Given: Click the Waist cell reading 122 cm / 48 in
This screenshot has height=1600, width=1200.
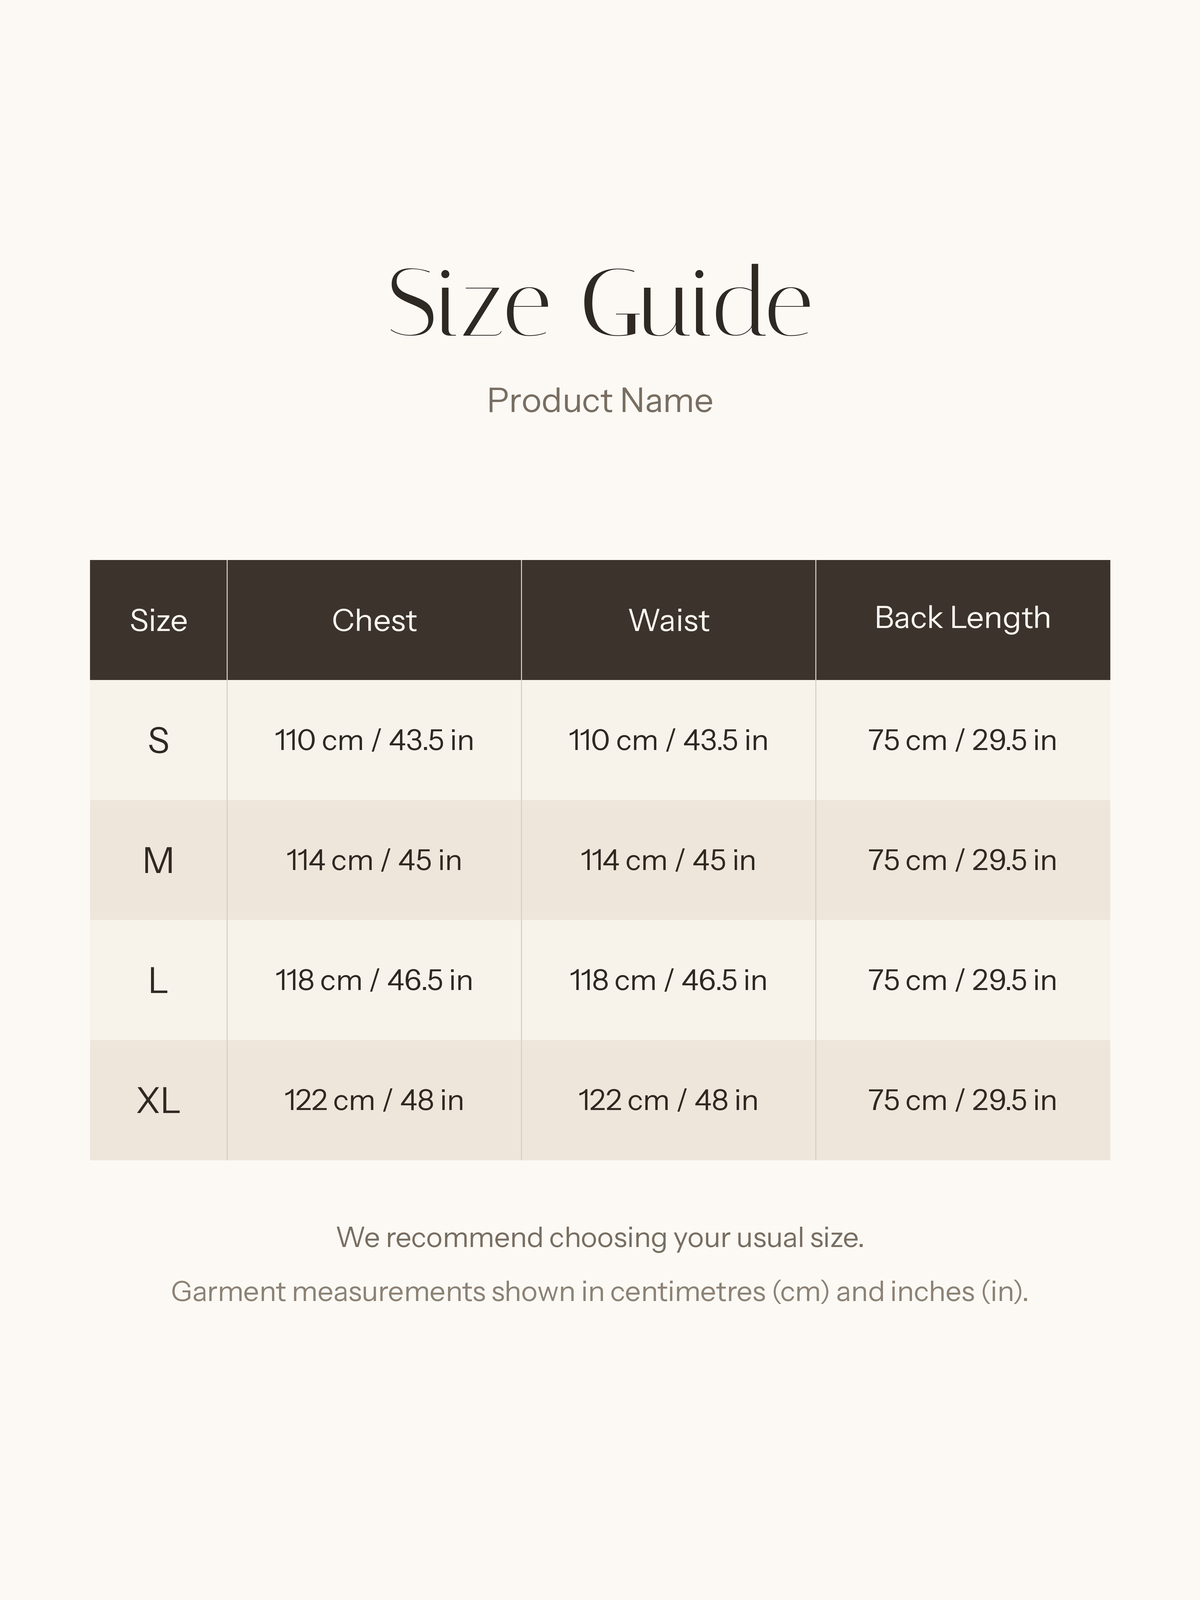Looking at the screenshot, I should pos(669,1100).
